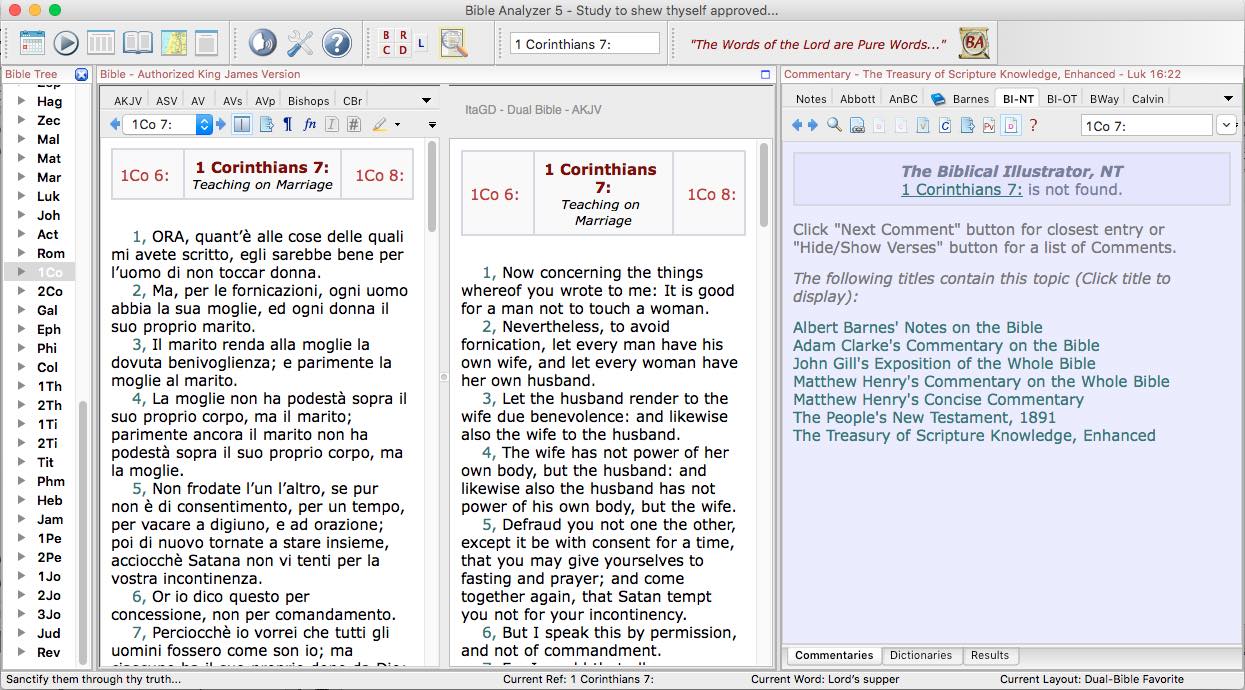
Task: Open the map atlas icon
Action: click(x=173, y=43)
